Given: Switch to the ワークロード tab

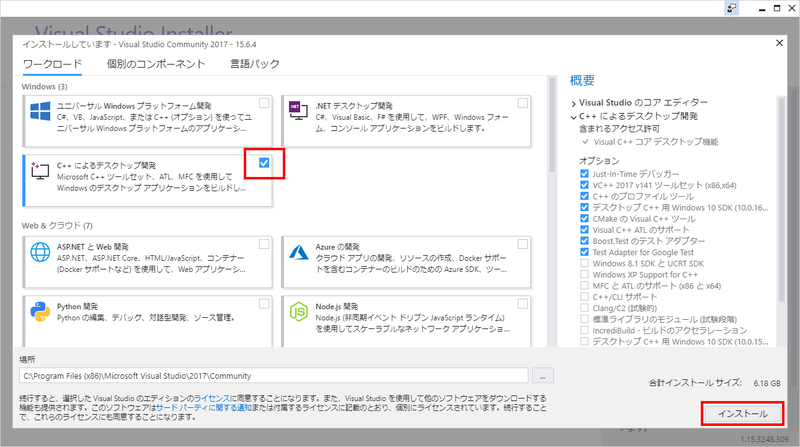Looking at the screenshot, I should [53, 64].
